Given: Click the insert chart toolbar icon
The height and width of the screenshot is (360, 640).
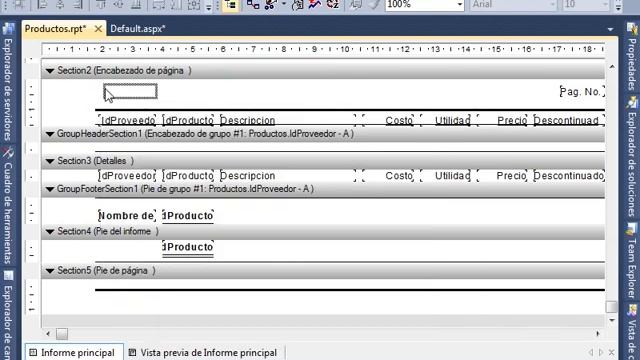Looking at the screenshot, I should [315, 5].
